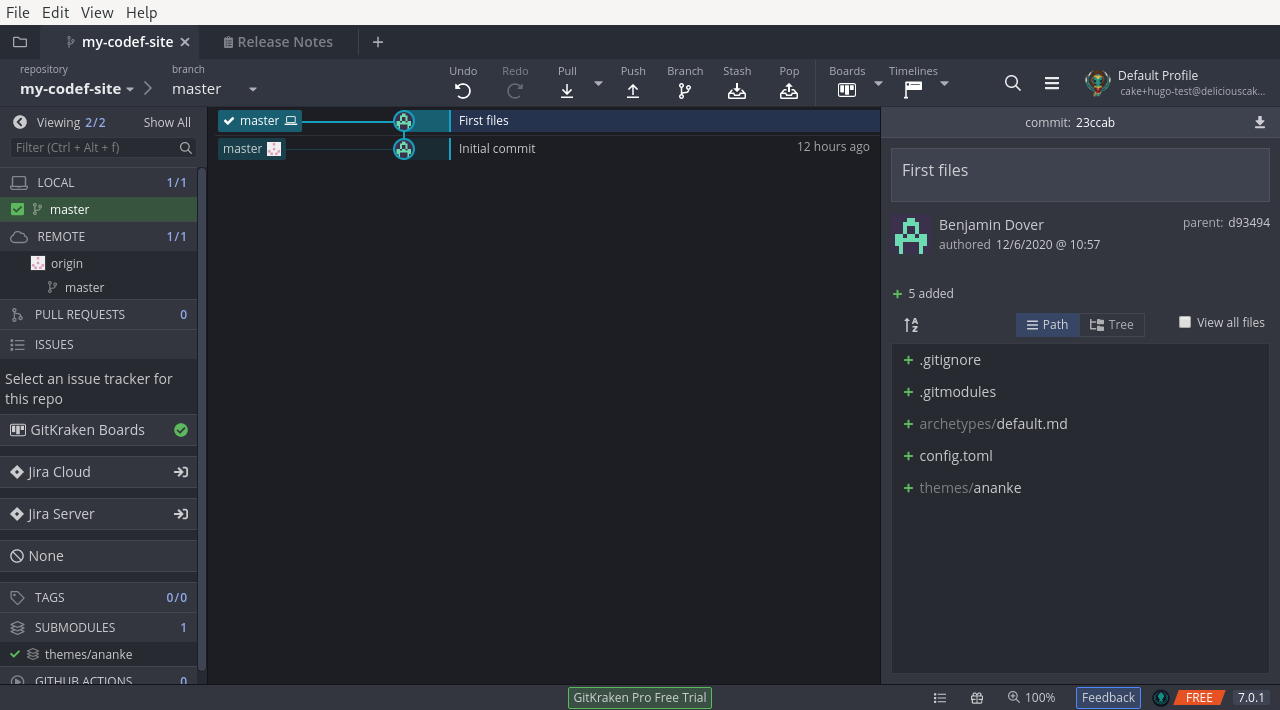Open the View menu
1280x710 pixels.
coord(97,12)
